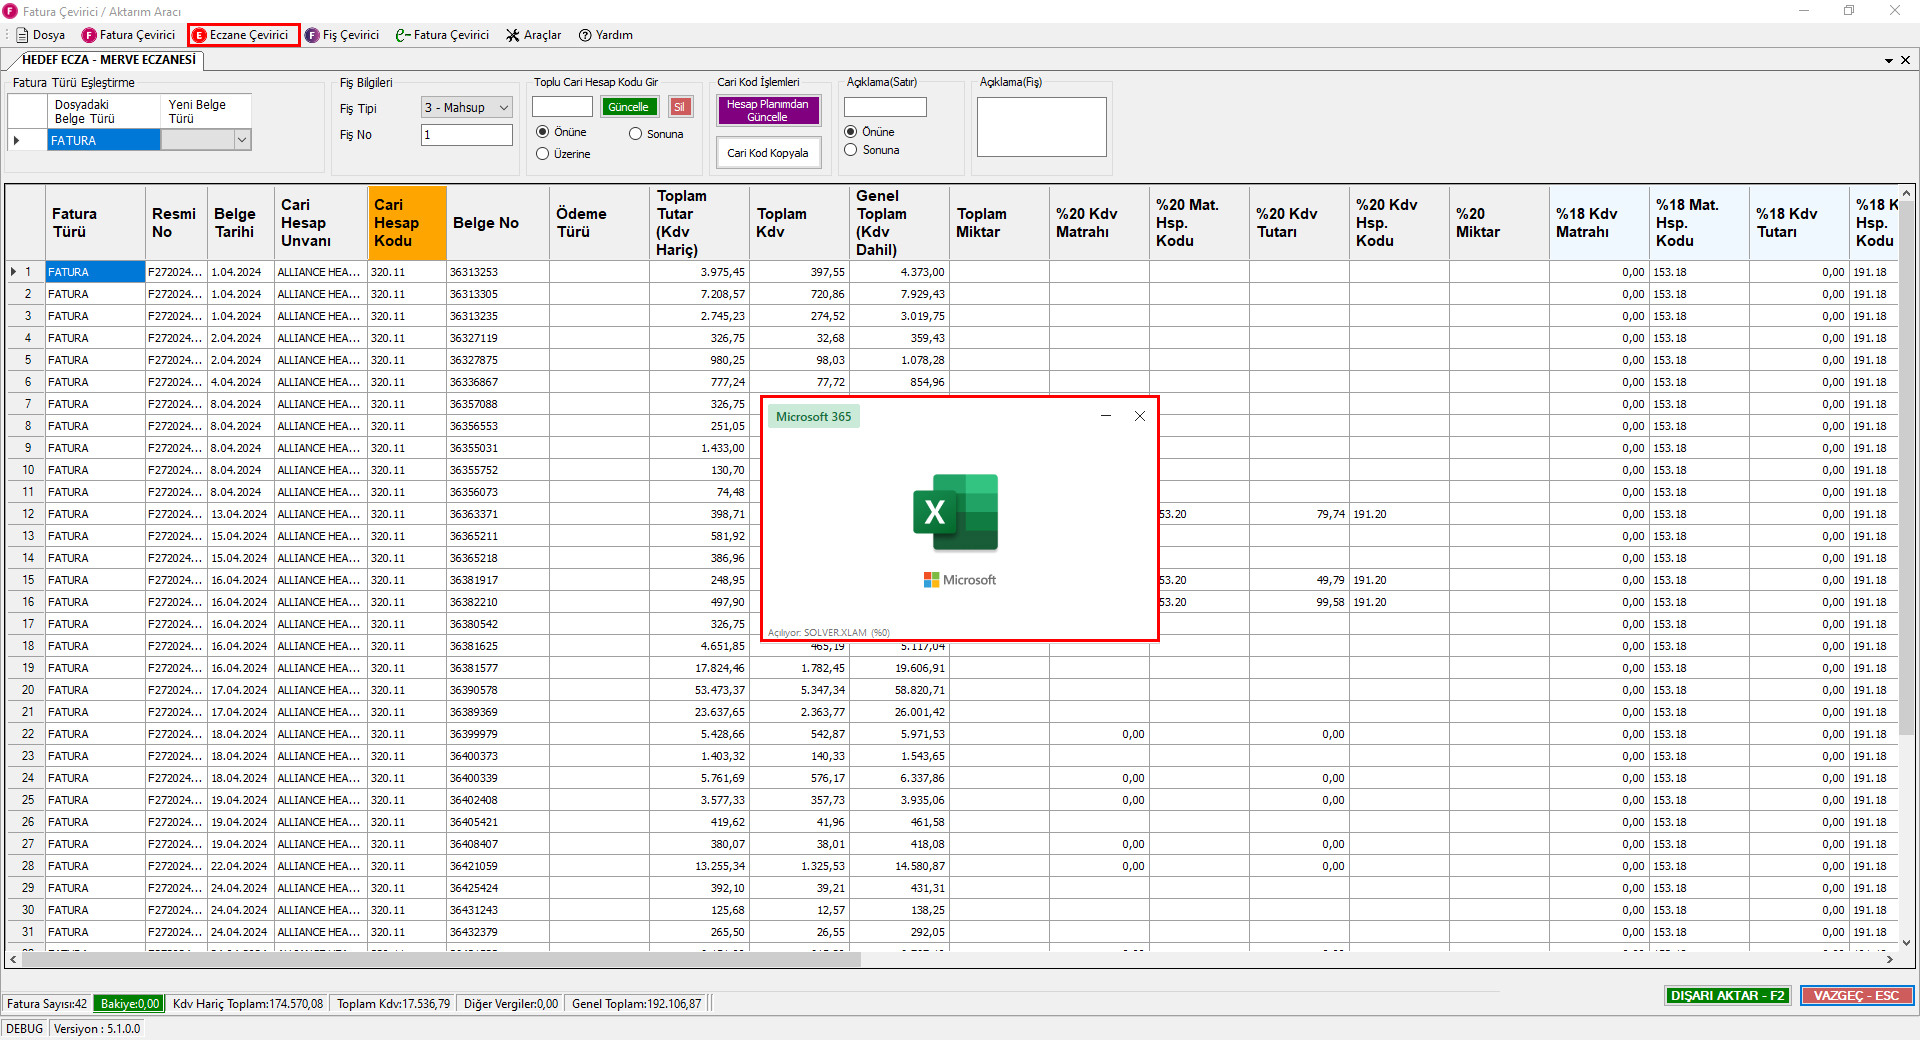
Task: Select Sonuna radio in Açıklama(Satır)
Action: [x=851, y=150]
